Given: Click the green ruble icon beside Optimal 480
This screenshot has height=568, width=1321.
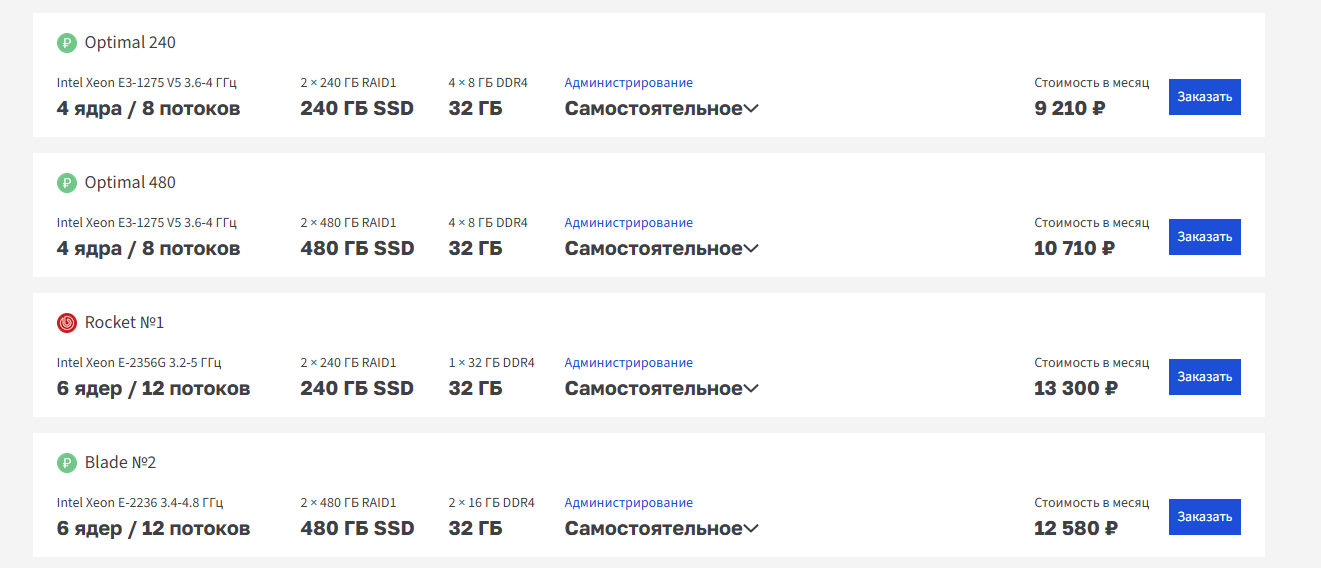Looking at the screenshot, I should pyautogui.click(x=67, y=183).
